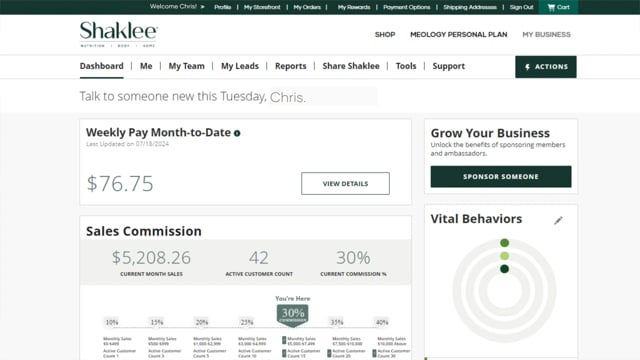This screenshot has height=360, width=640.
Task: Go to the My Leads section
Action: [x=240, y=66]
